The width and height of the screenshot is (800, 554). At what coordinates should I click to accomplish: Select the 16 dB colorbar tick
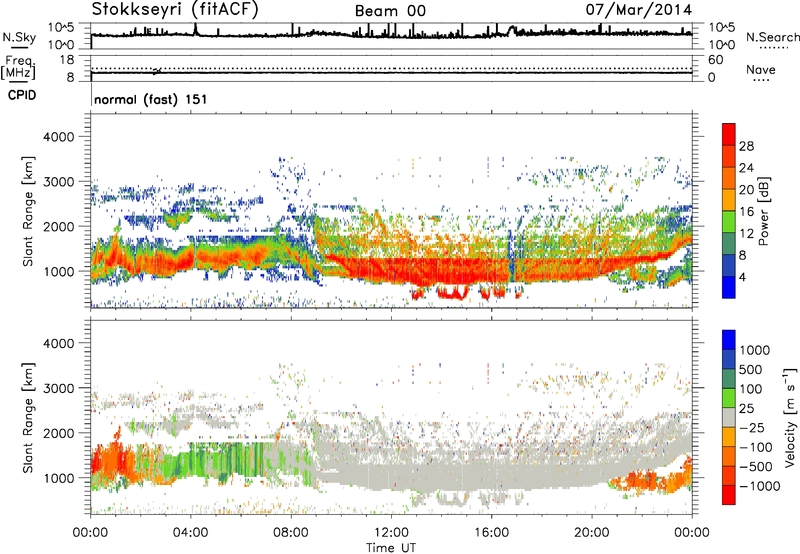click(746, 212)
